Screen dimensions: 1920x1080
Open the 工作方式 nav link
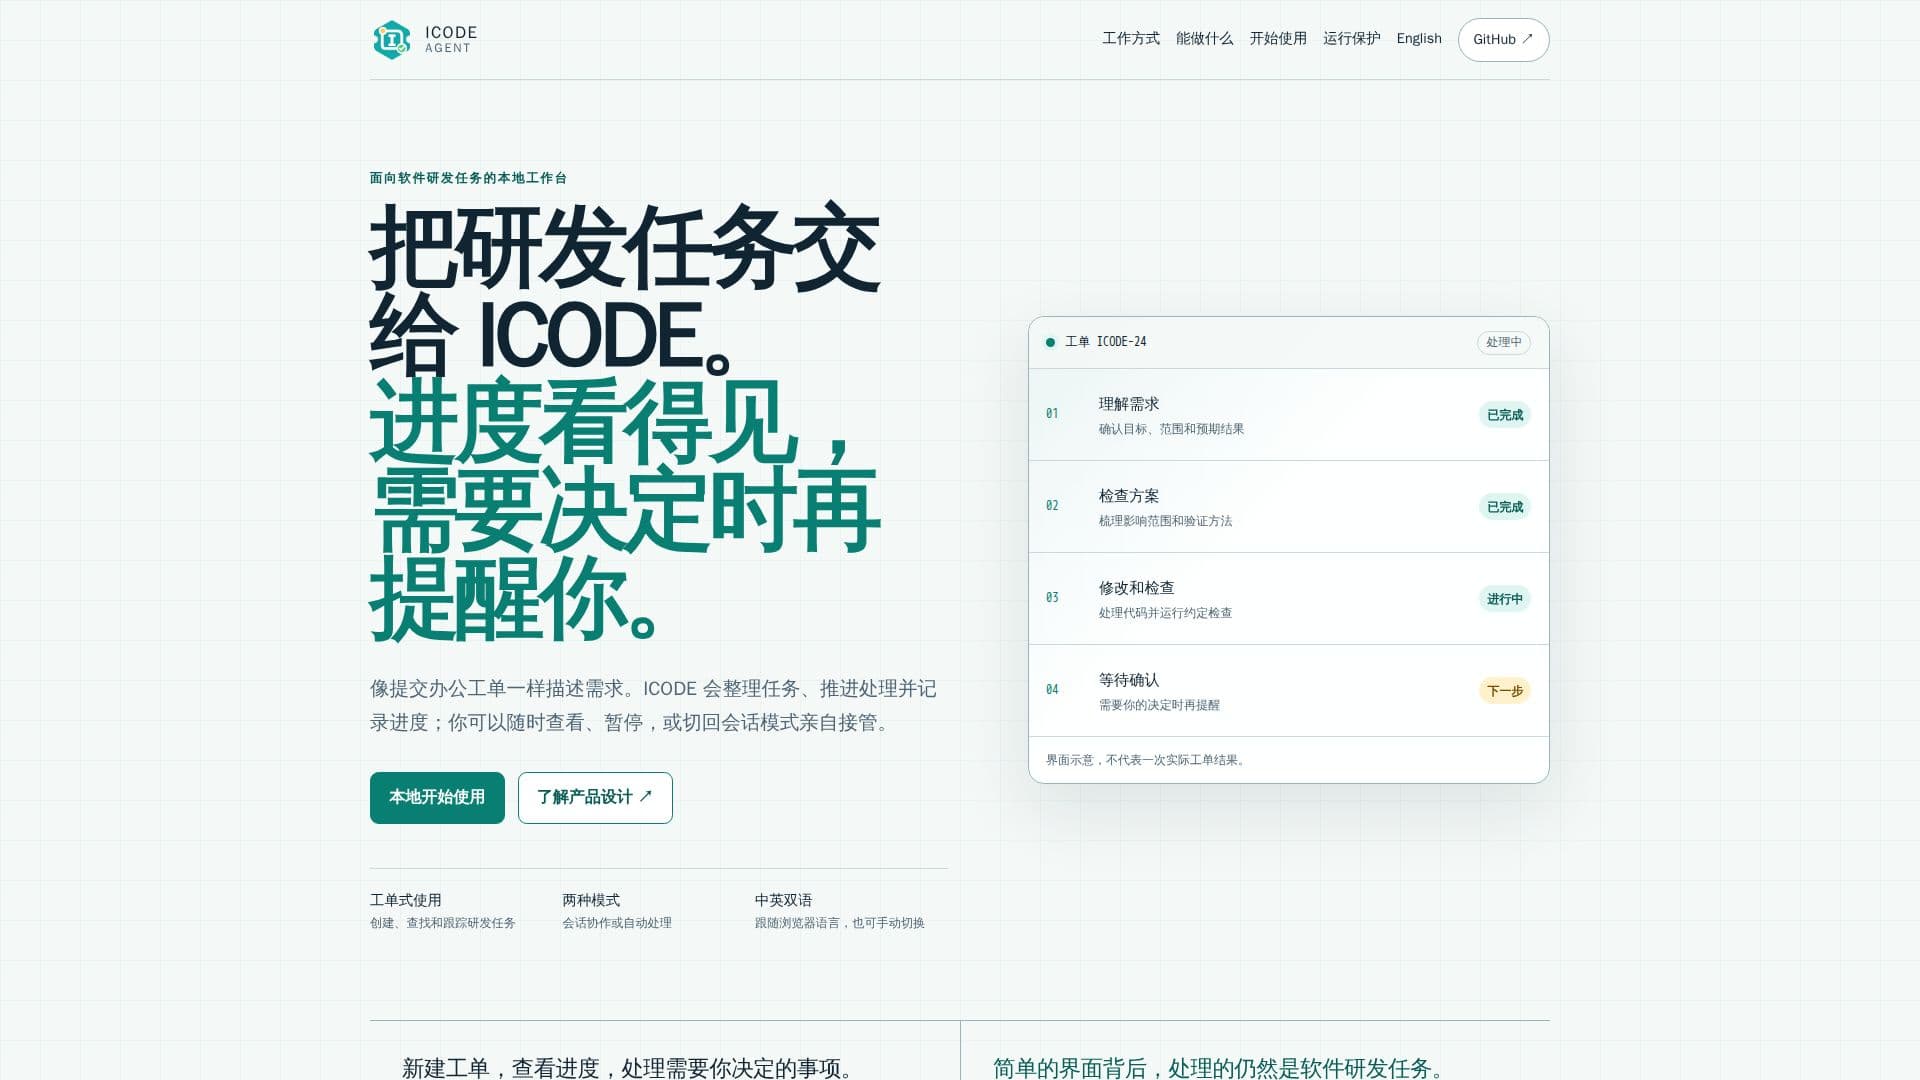pos(1131,39)
